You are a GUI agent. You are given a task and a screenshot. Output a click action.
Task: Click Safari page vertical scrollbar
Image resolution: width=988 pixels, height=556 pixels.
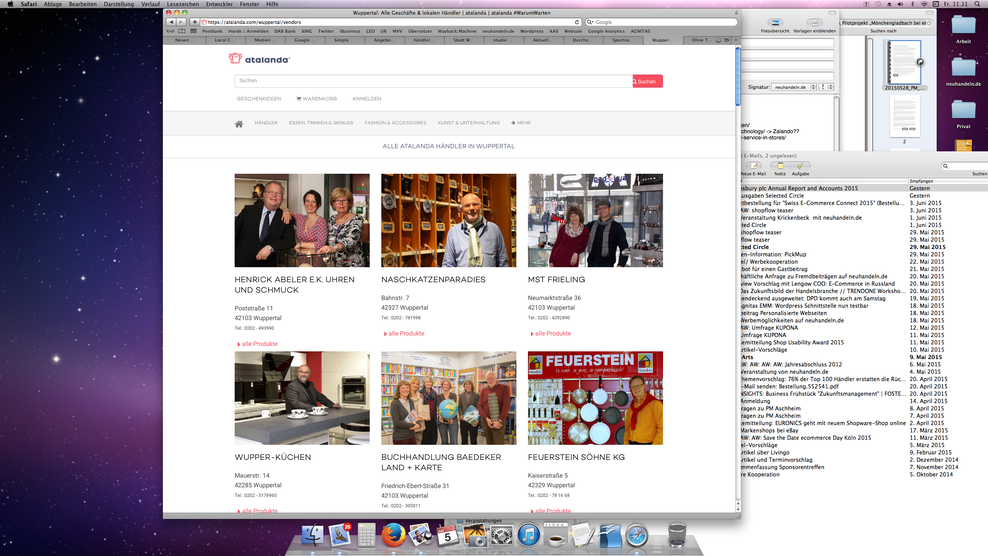(x=738, y=77)
